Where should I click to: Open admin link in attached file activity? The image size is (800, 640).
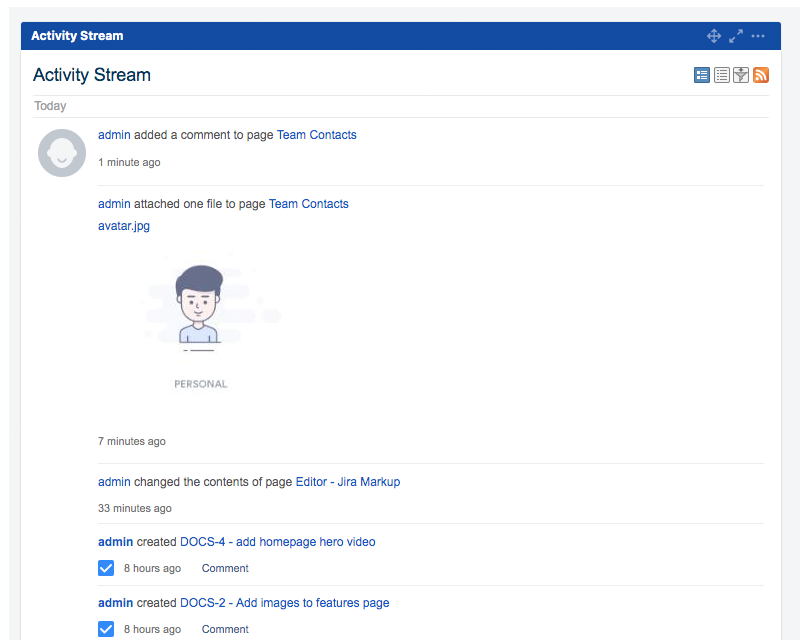pyautogui.click(x=114, y=204)
